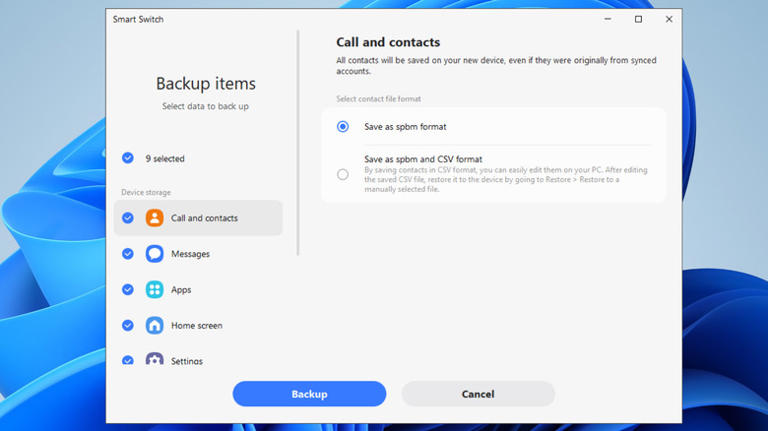Toggle the Apps backup checkbox
Image resolution: width=768 pixels, height=431 pixels.
[x=127, y=290]
